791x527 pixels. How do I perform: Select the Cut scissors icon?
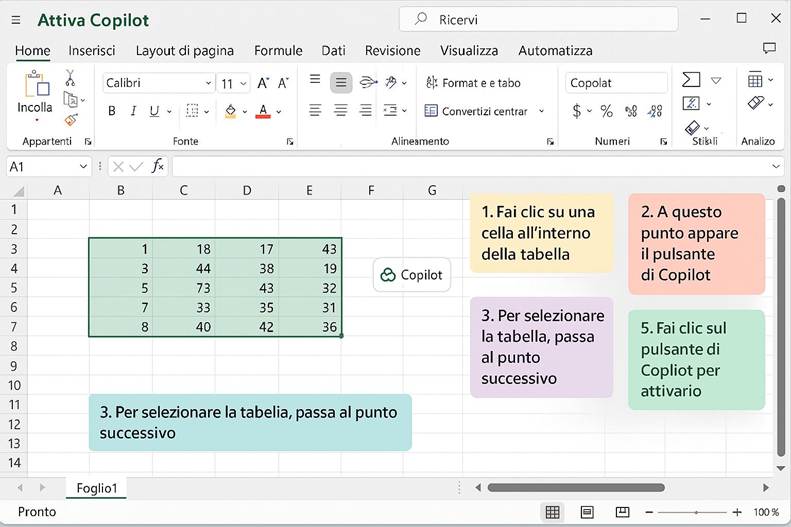tap(70, 78)
